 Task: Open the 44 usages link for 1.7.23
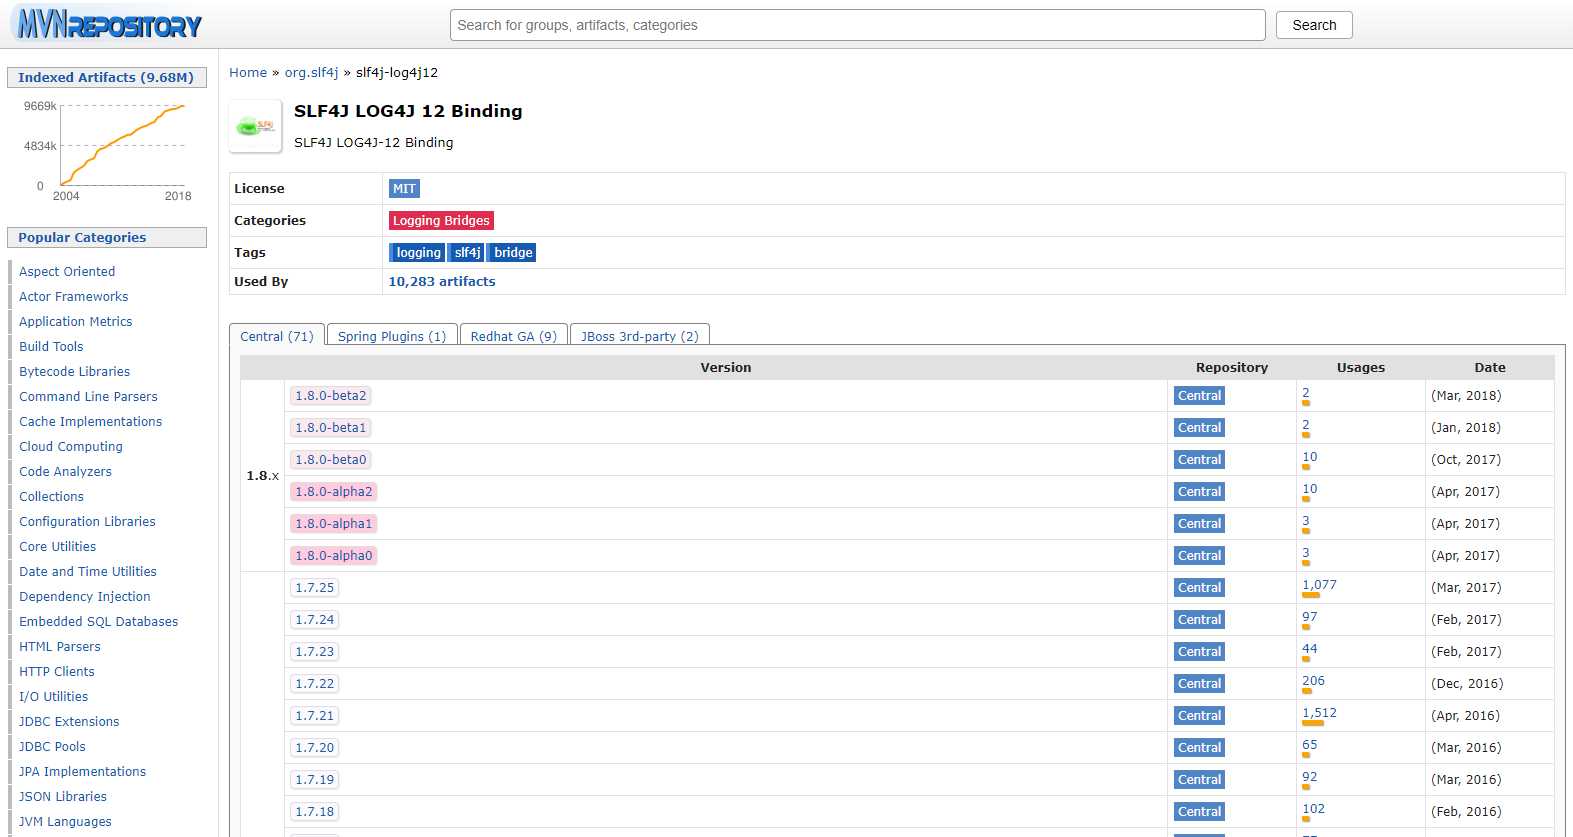point(1309,649)
